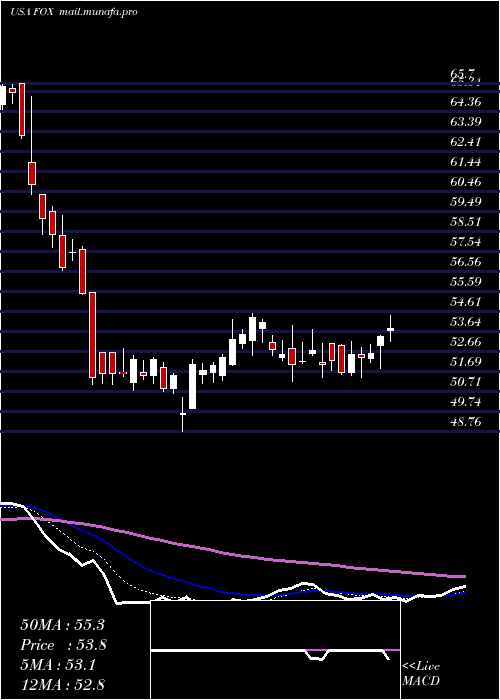The image size is (500, 700).
Task: Click the USA FOX chart title text
Action: 32,12
